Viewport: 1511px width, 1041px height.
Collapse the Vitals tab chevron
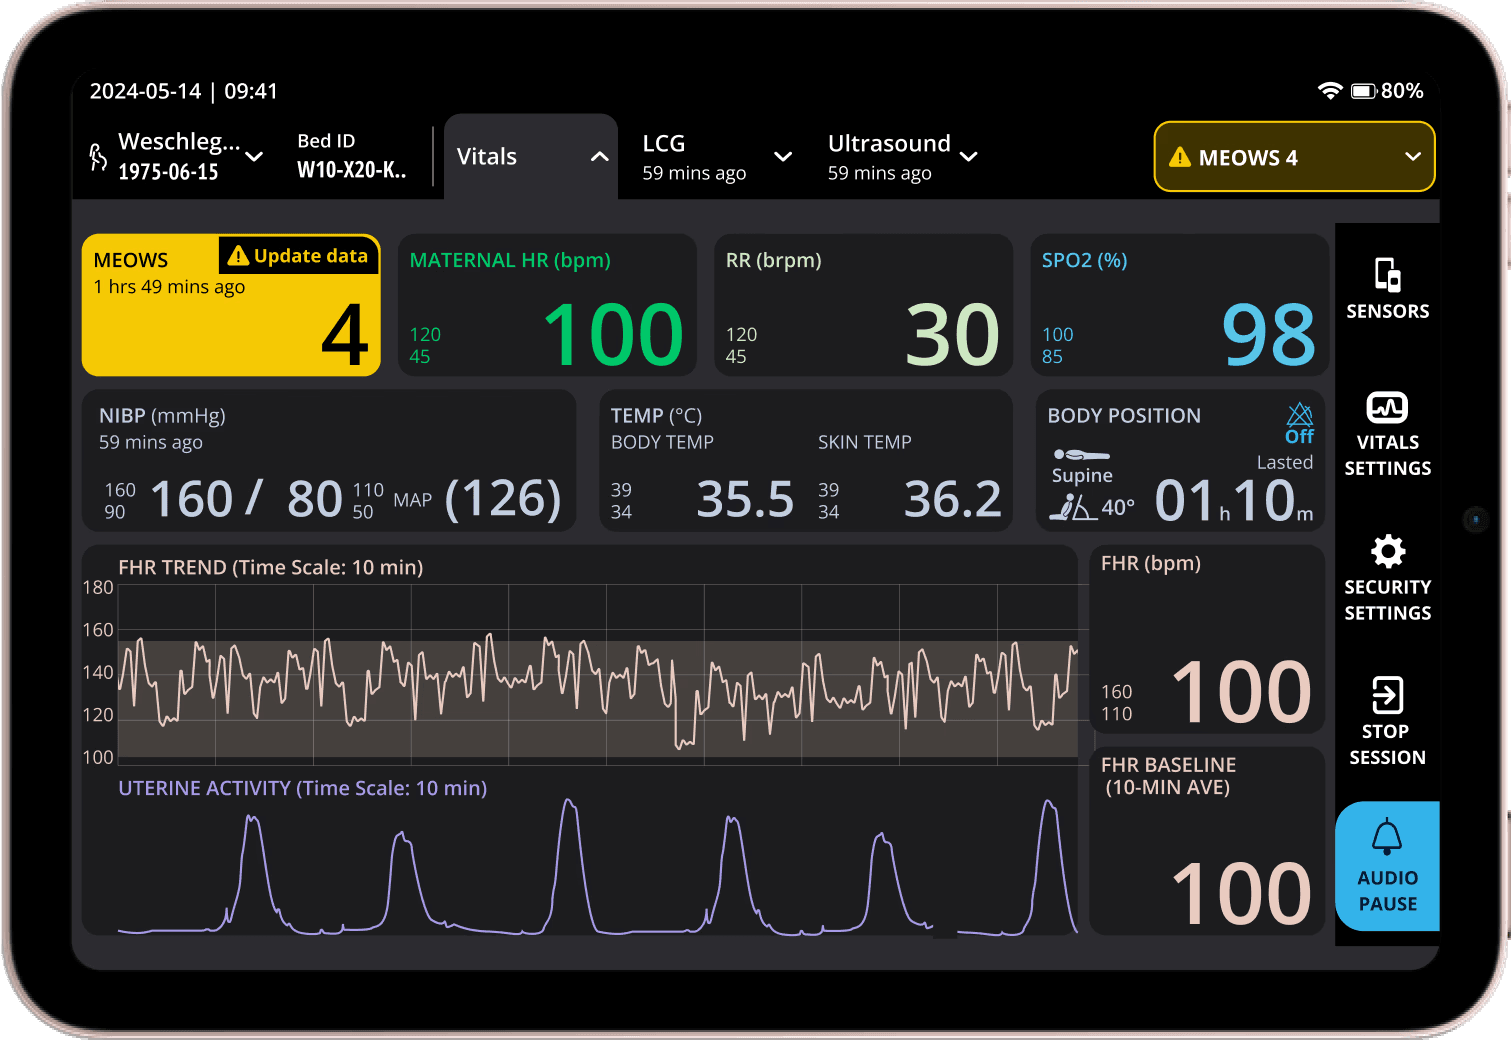[x=600, y=157]
